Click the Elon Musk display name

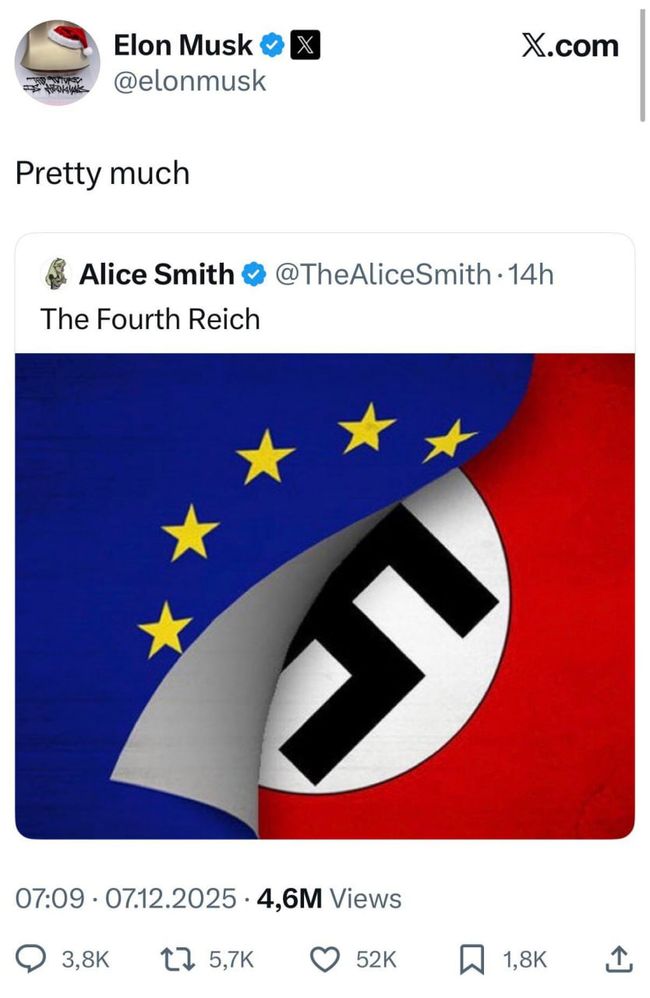(183, 45)
